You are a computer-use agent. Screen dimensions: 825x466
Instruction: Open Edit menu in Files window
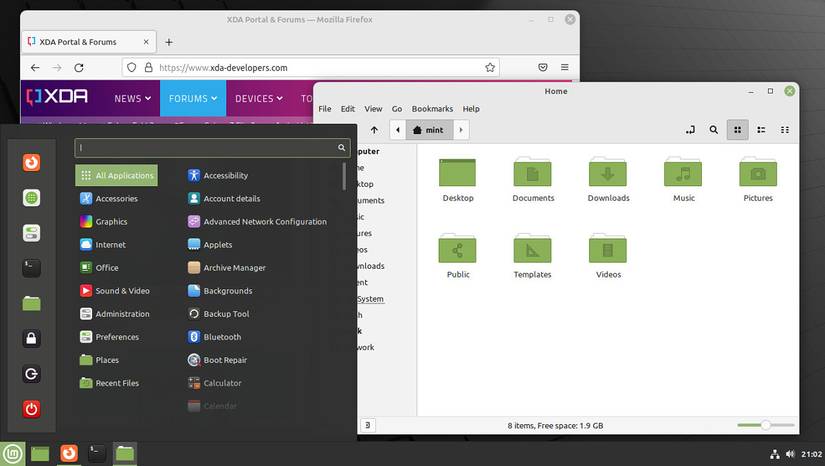point(348,109)
